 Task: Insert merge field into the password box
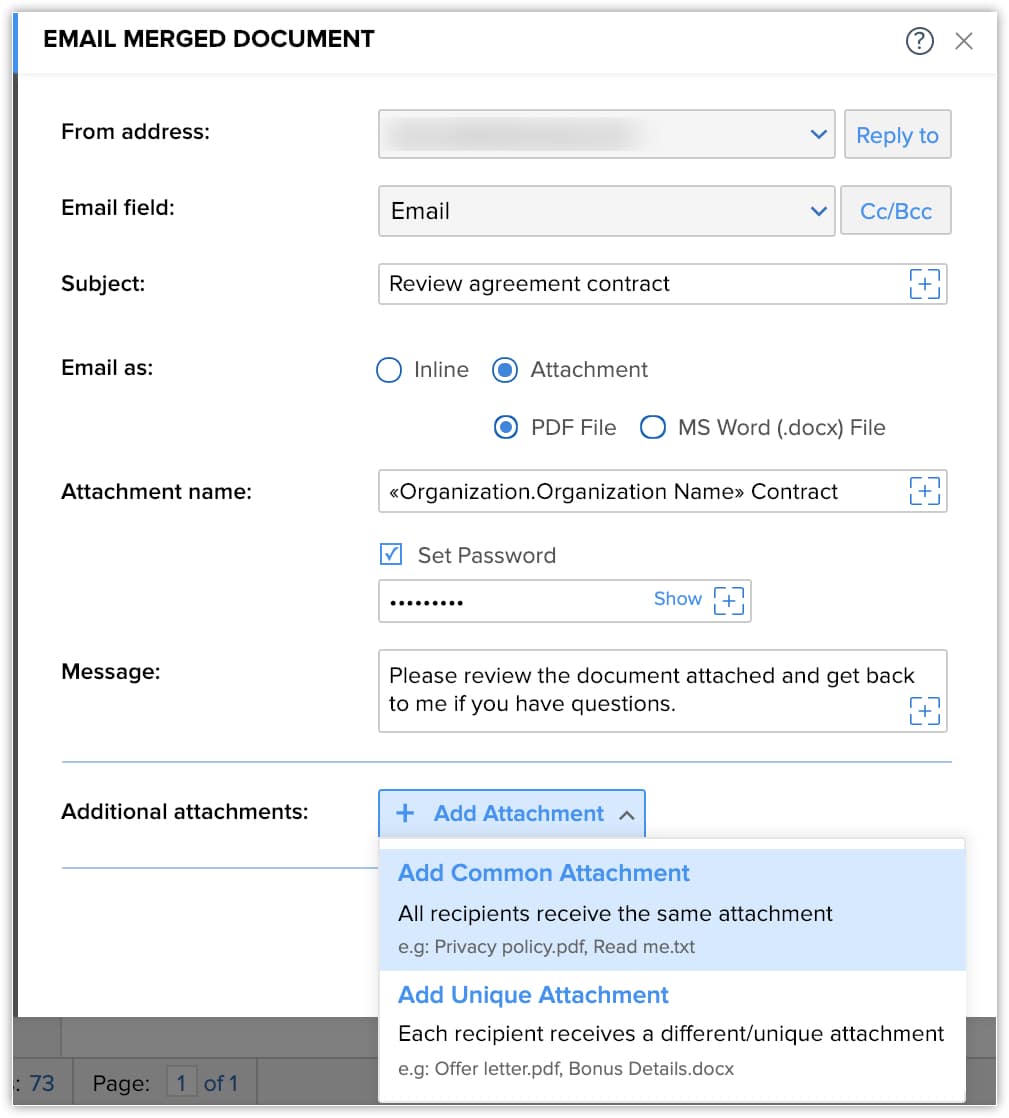(x=729, y=600)
